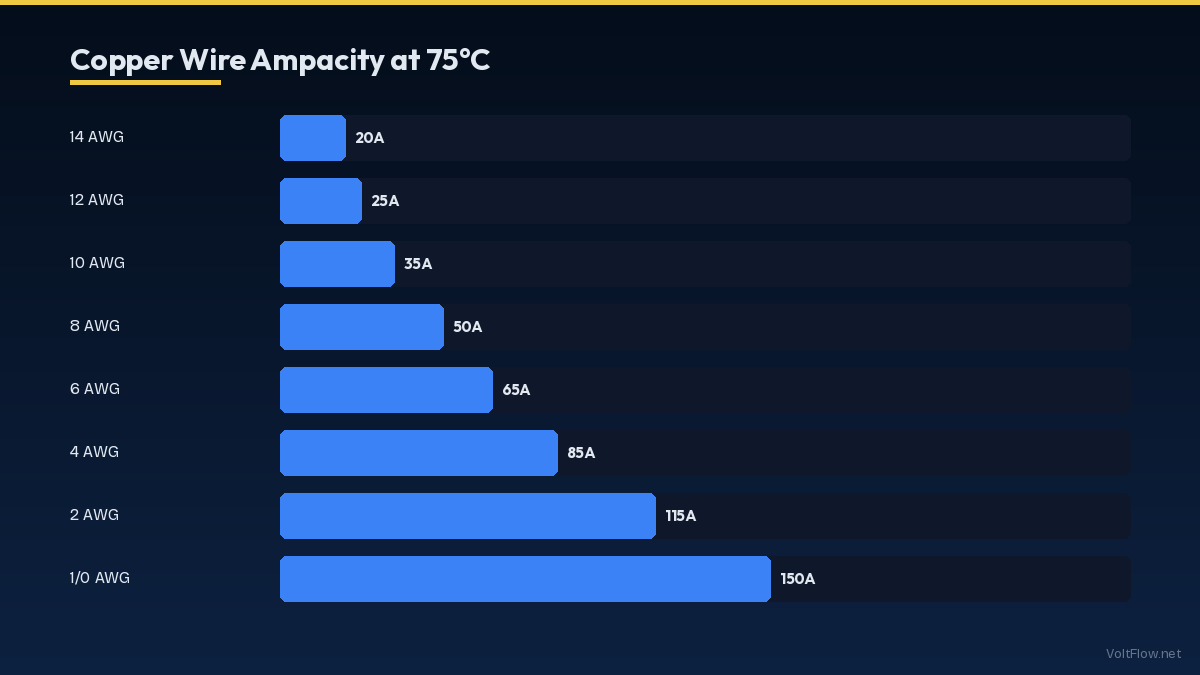Click the blue 14 AWG bar
This screenshot has height=675, width=1200.
coord(313,138)
